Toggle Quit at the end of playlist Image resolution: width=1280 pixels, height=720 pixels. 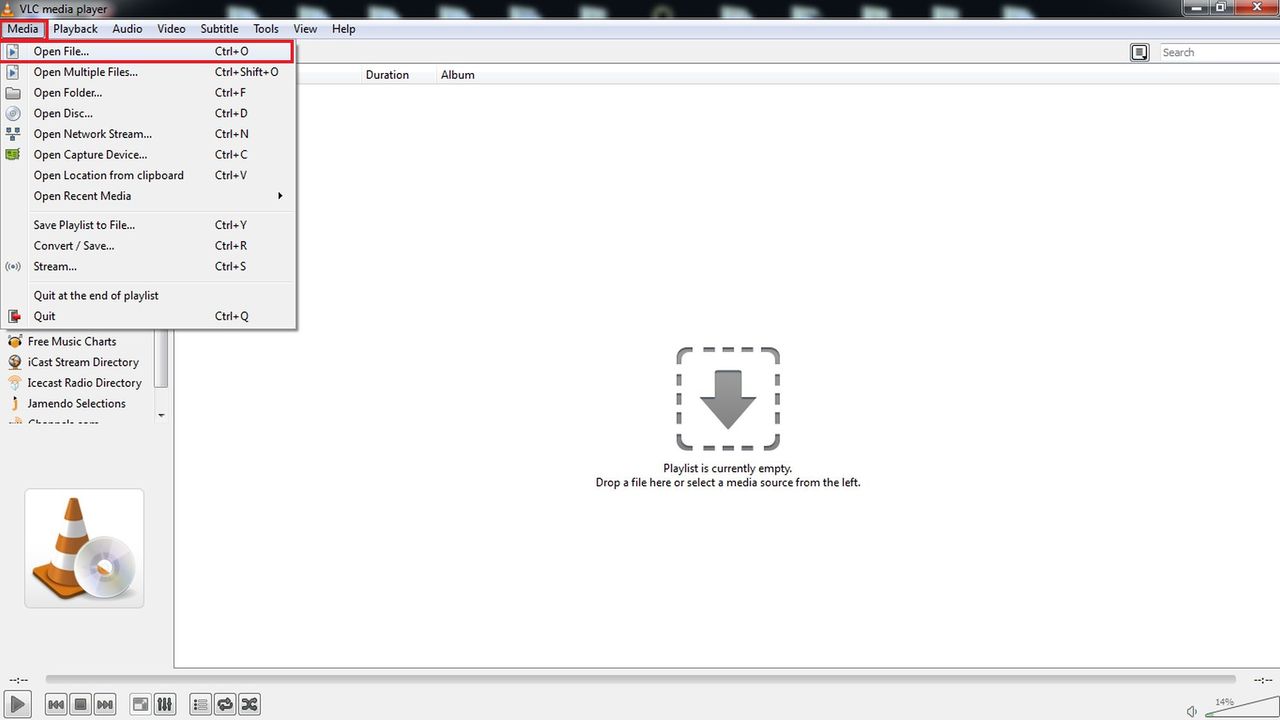pos(148,296)
